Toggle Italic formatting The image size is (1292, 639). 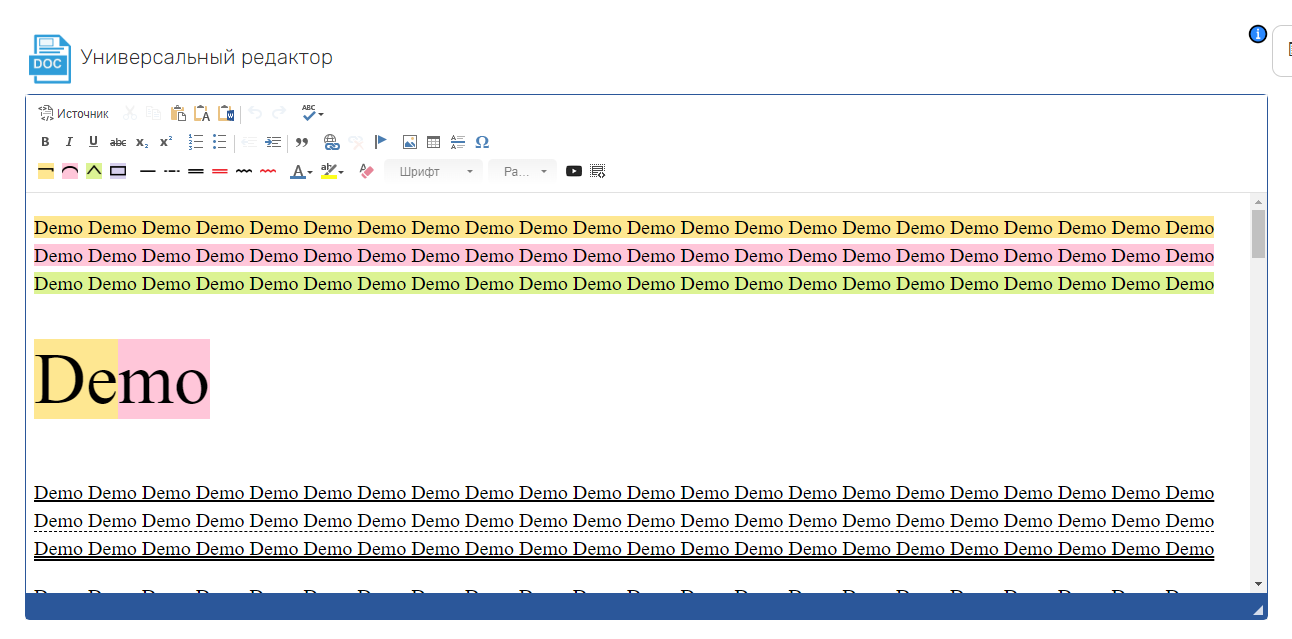pyautogui.click(x=69, y=142)
